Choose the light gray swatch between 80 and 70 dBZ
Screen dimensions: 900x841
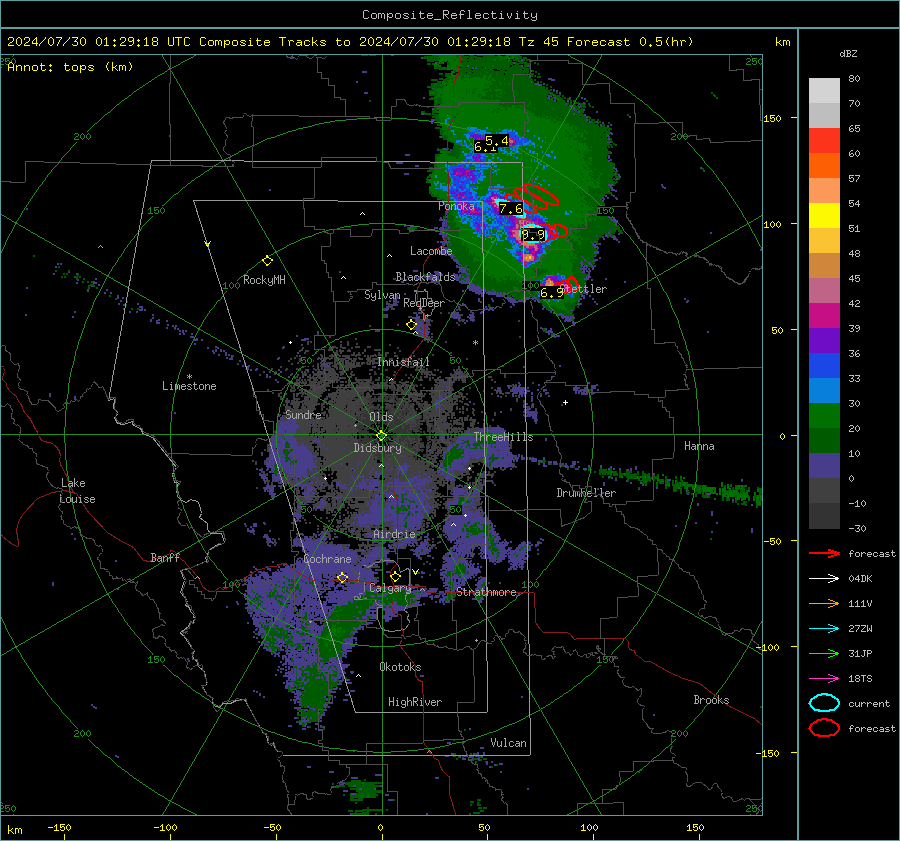coord(824,91)
